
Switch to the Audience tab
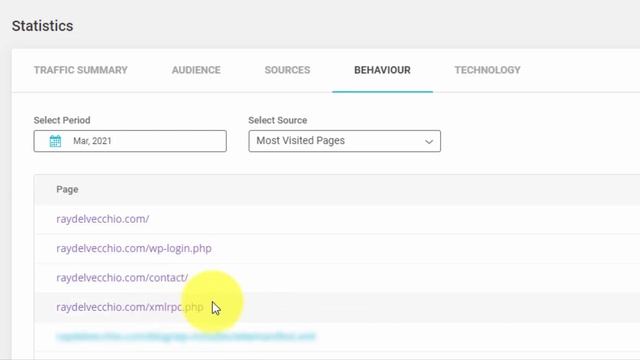click(x=196, y=70)
